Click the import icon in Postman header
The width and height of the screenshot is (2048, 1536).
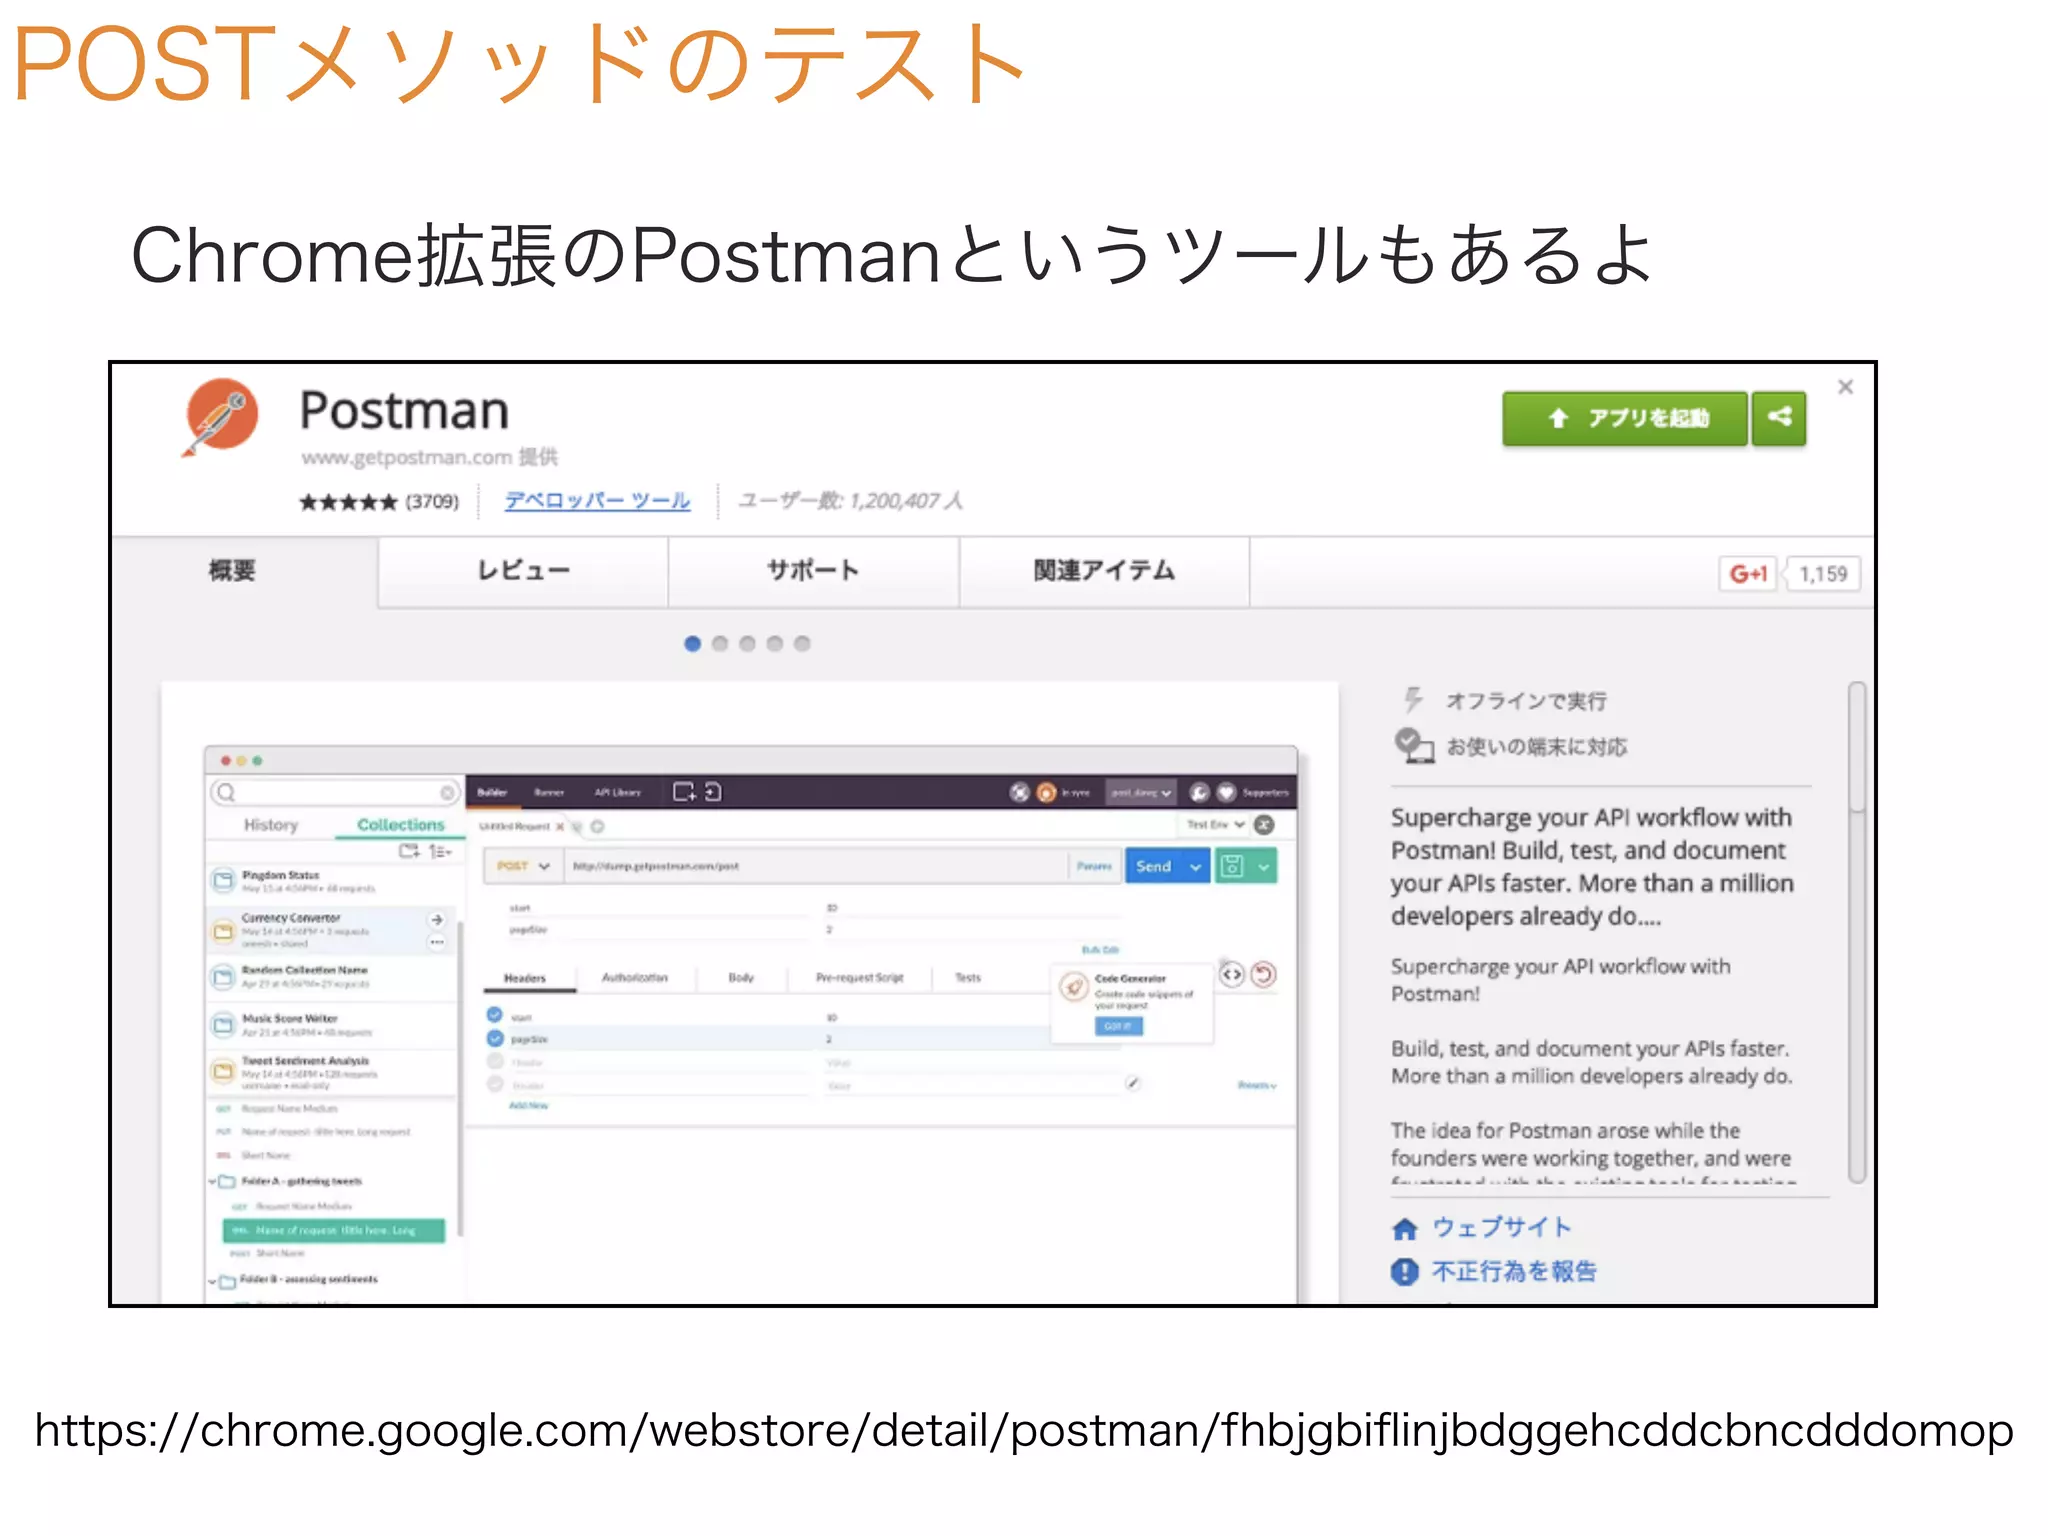tap(713, 792)
